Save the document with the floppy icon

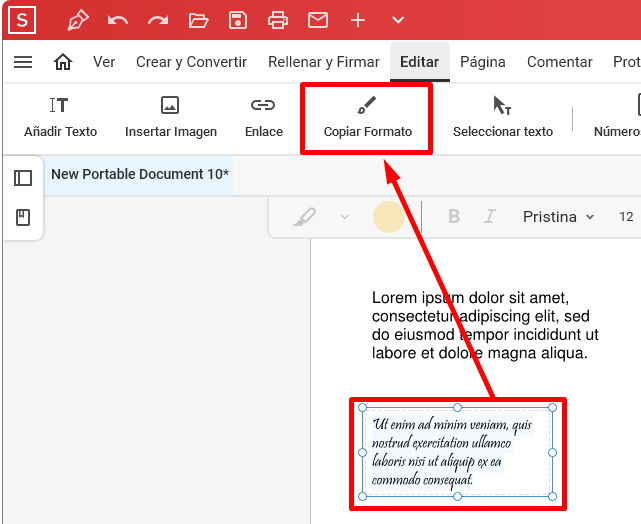pos(238,20)
